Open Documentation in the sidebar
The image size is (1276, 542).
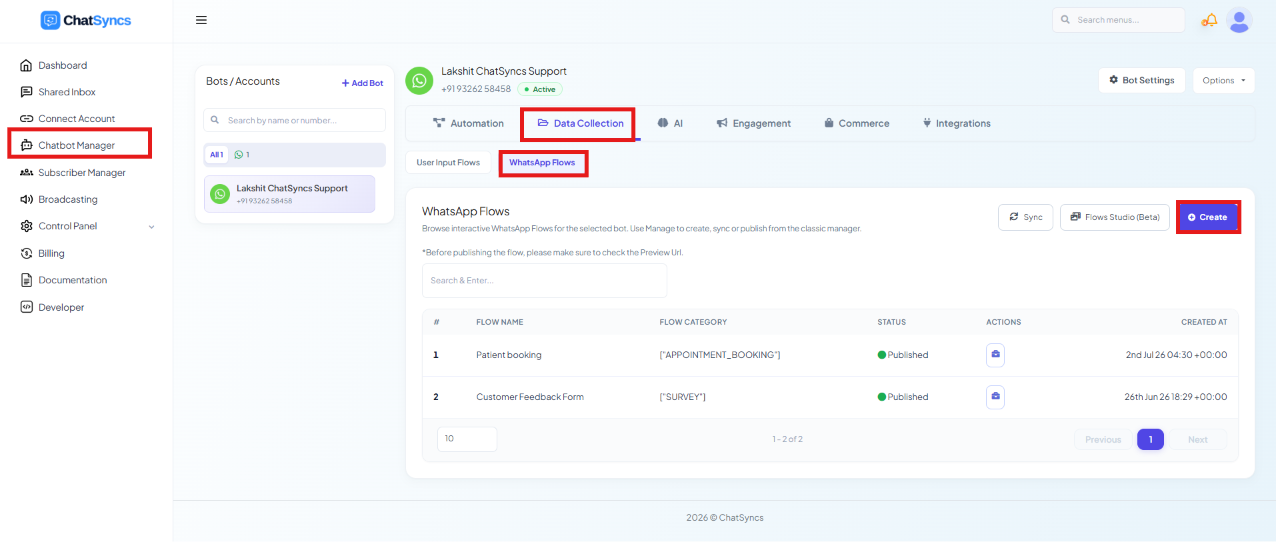[72, 280]
